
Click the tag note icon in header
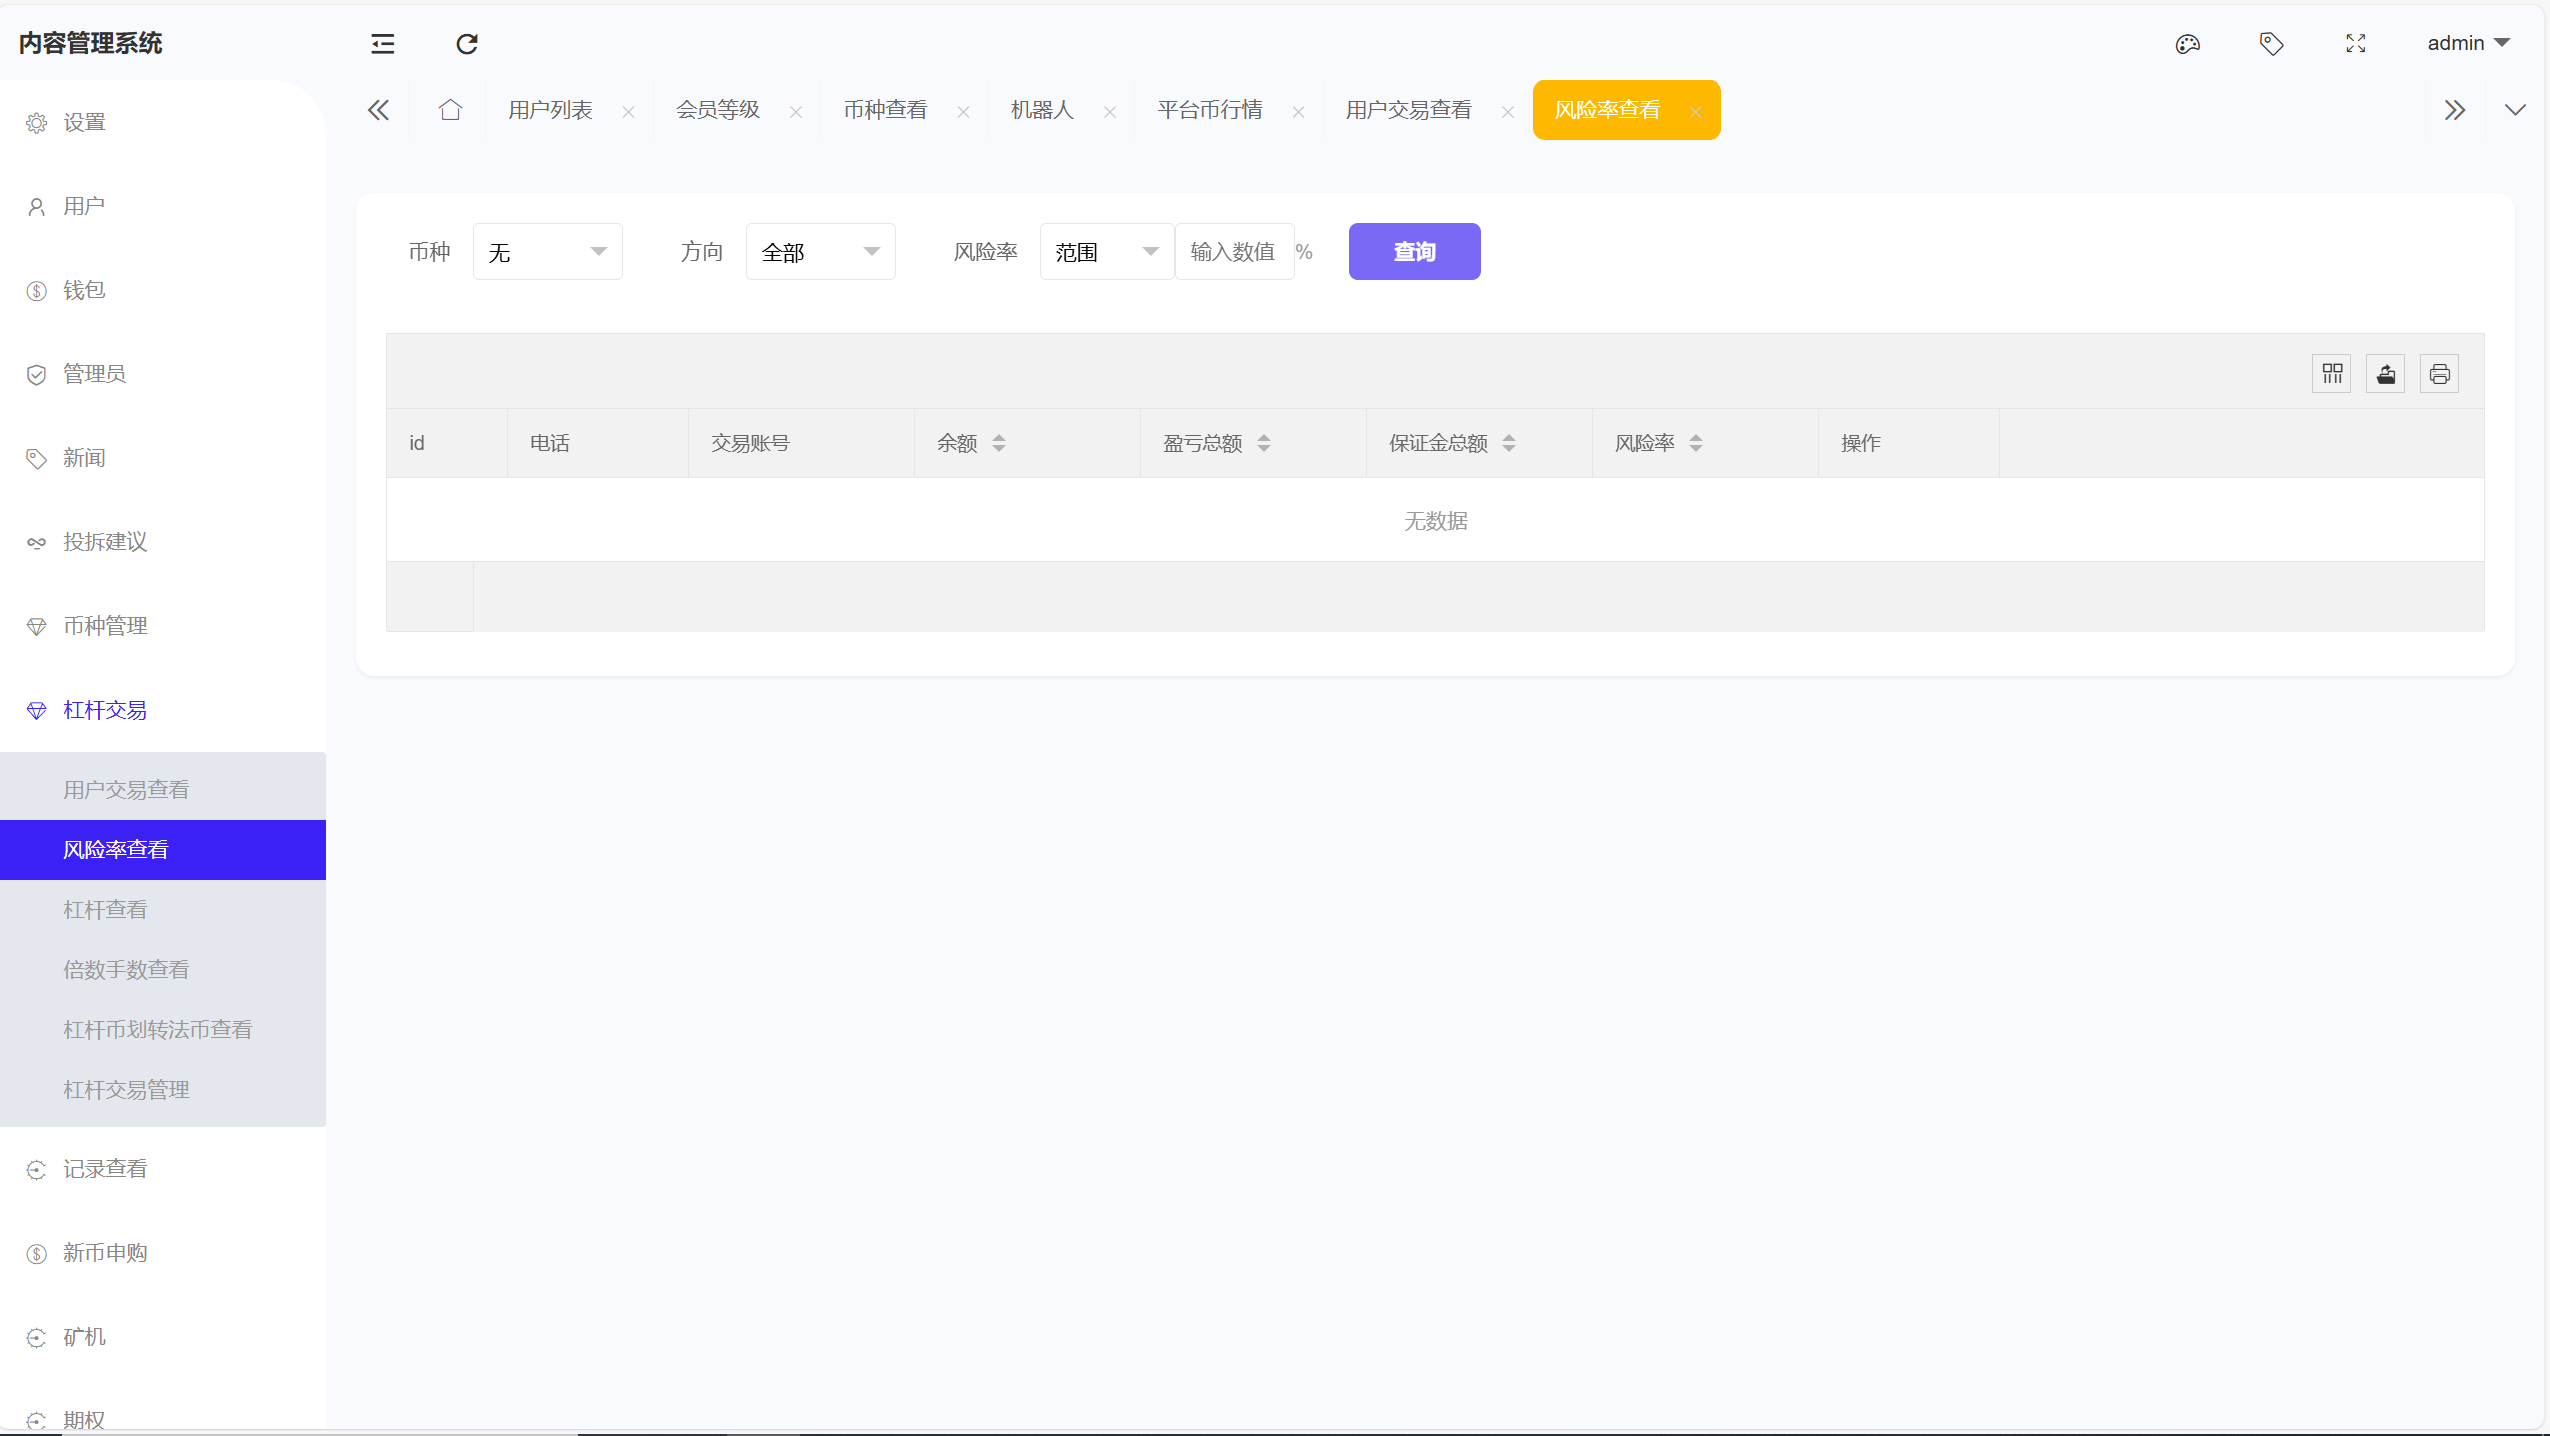(2271, 44)
